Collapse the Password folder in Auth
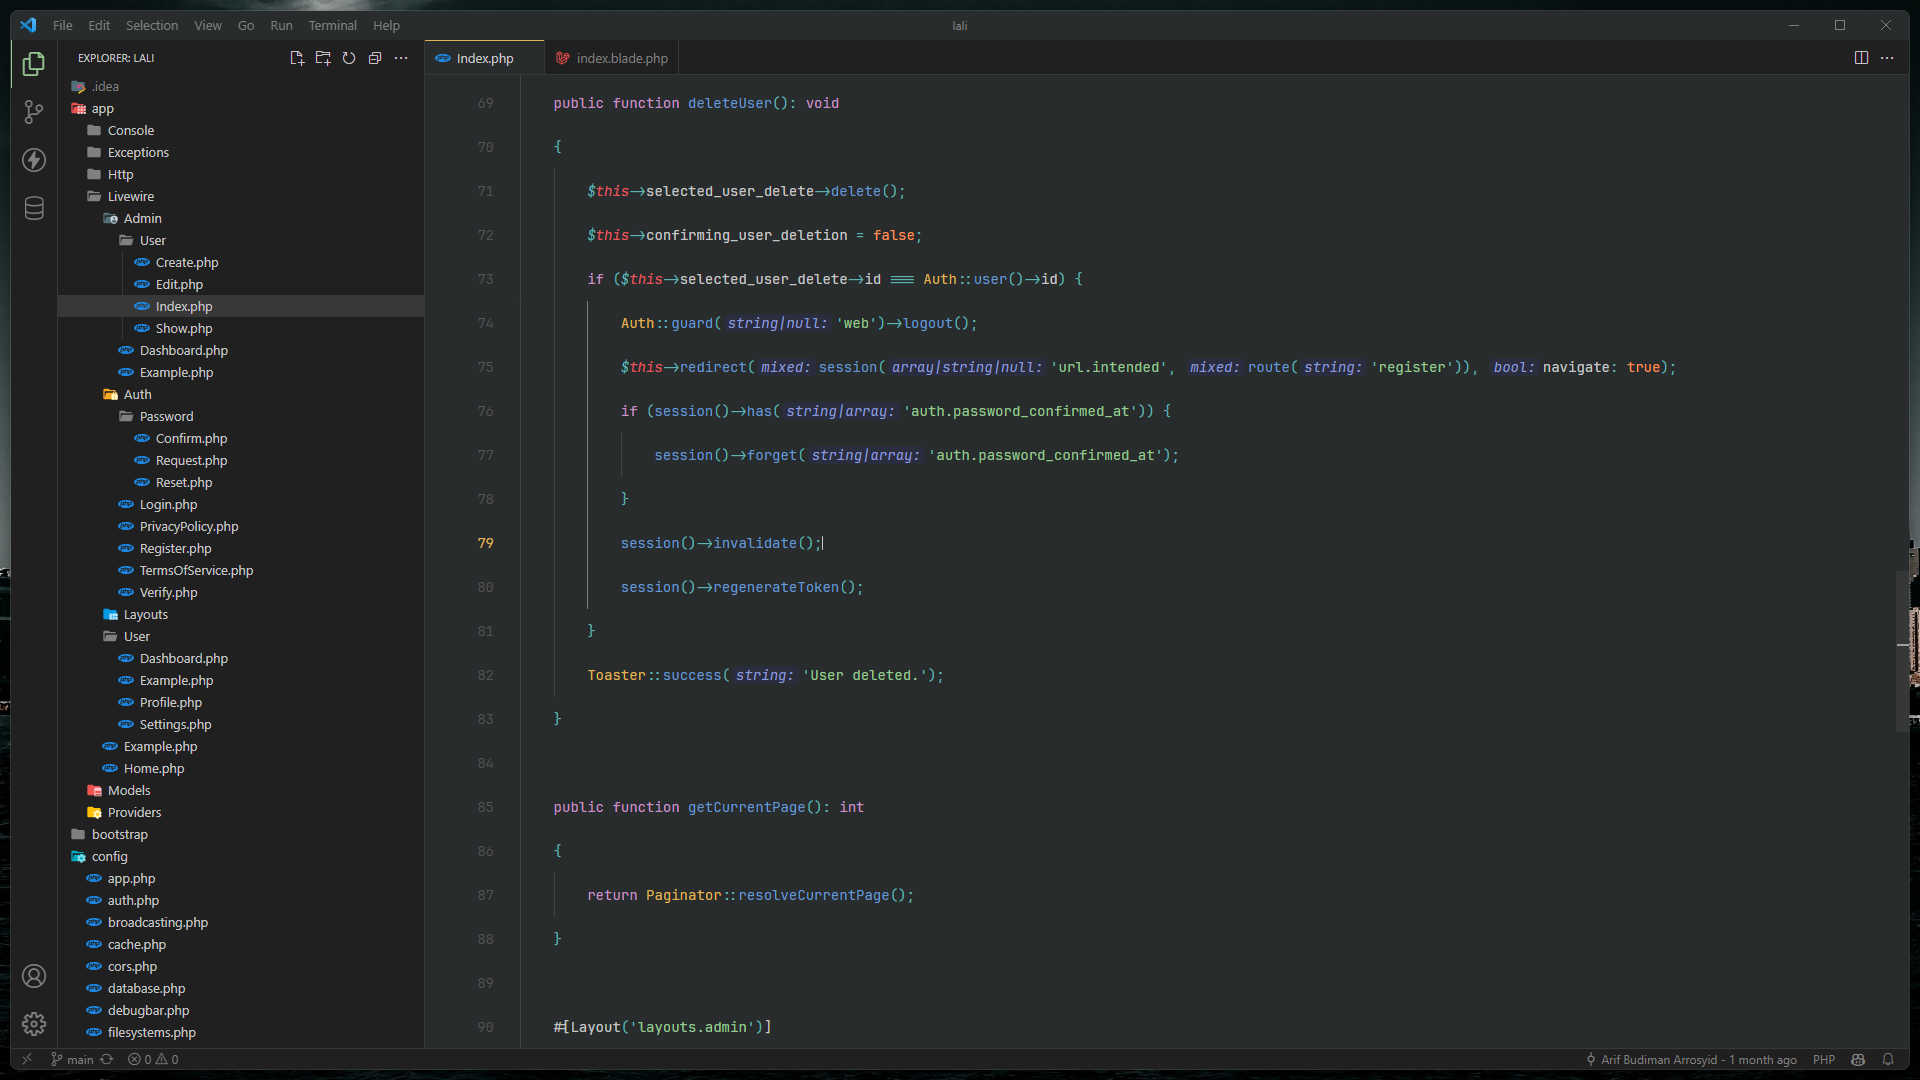The height and width of the screenshot is (1080, 1920). point(166,416)
